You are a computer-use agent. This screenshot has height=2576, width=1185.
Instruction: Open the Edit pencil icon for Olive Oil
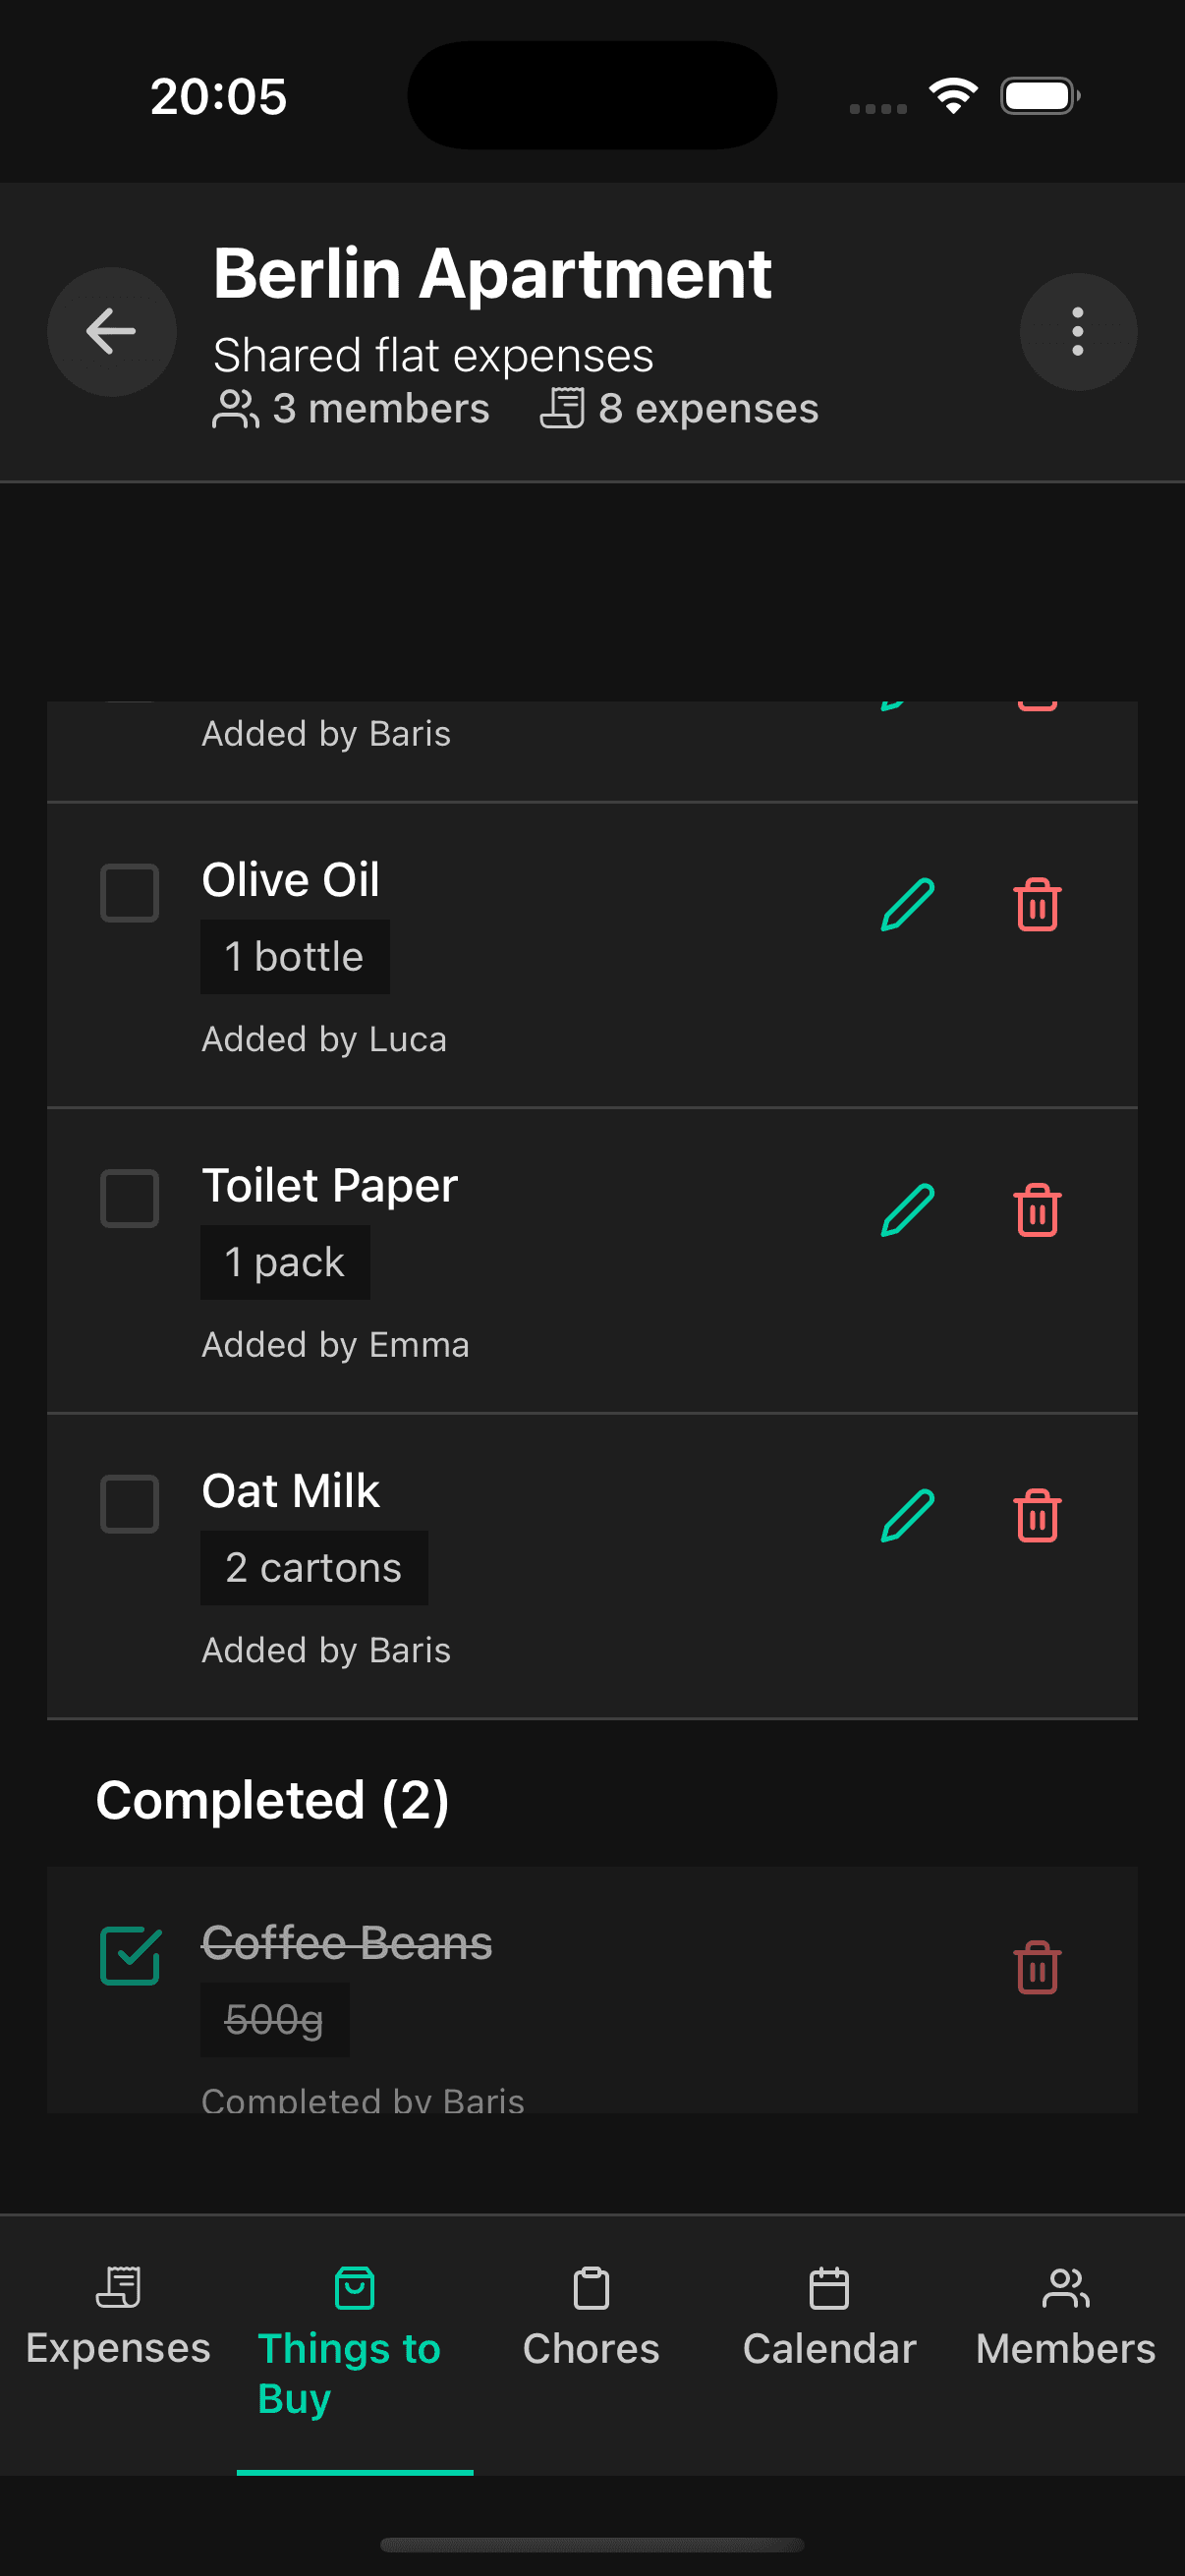(905, 905)
